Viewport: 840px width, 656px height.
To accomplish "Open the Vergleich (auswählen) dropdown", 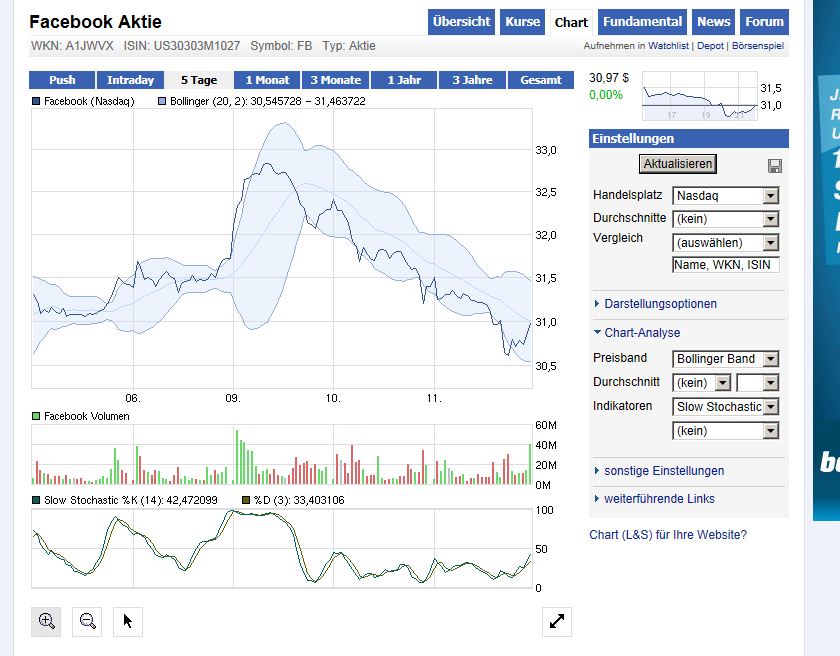I will [x=725, y=243].
